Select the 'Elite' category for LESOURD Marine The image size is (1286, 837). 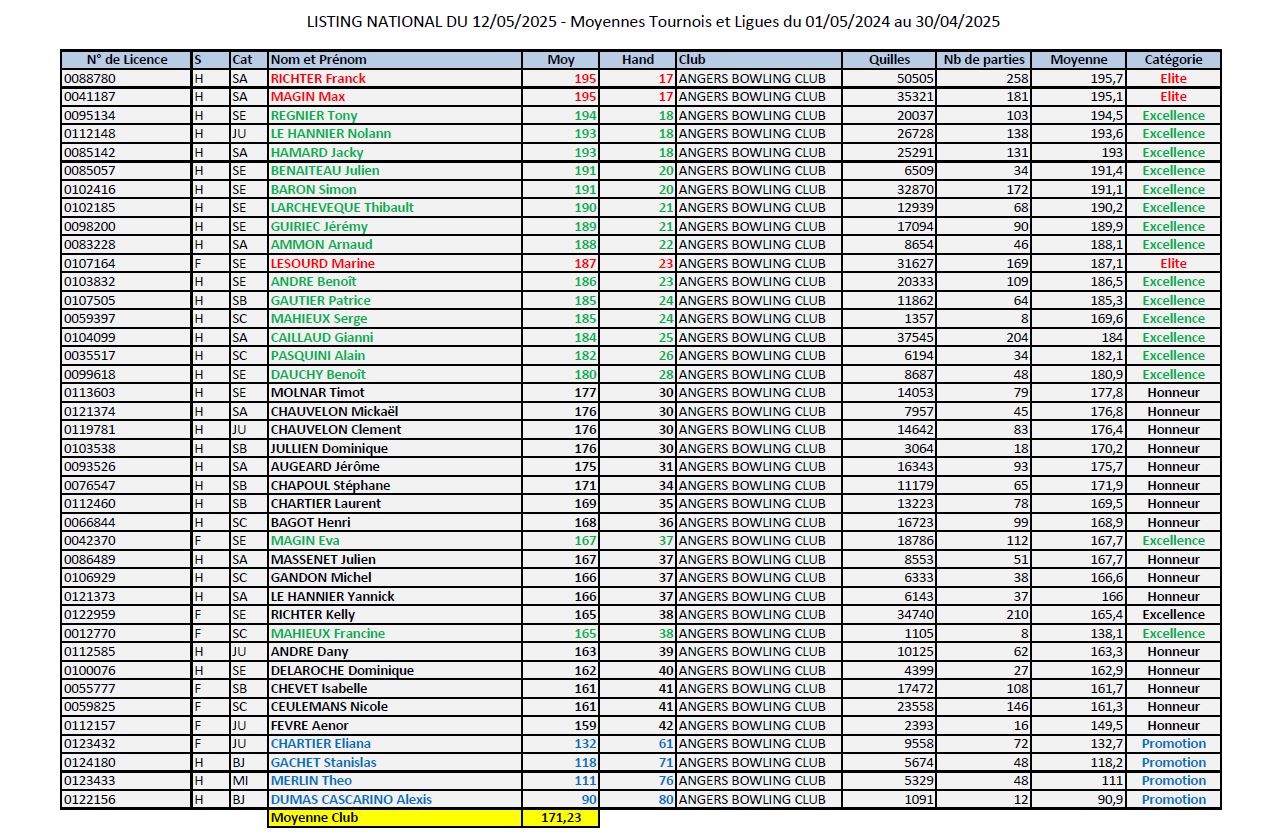point(1173,263)
